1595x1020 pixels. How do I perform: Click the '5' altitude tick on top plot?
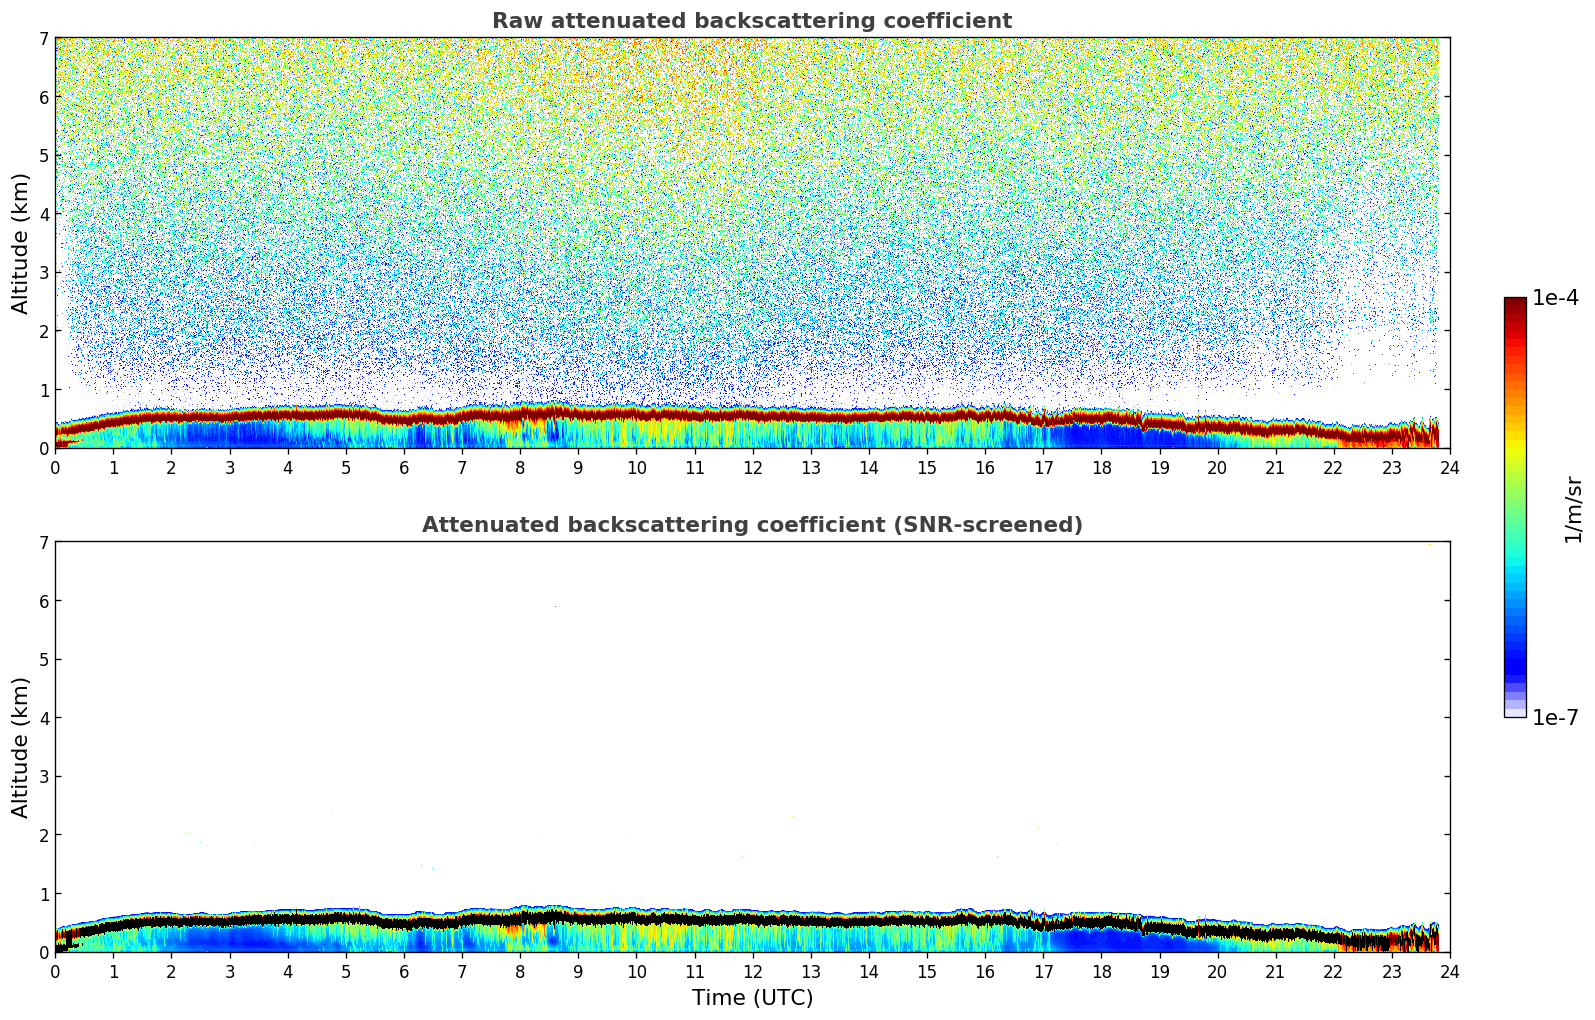[43, 156]
